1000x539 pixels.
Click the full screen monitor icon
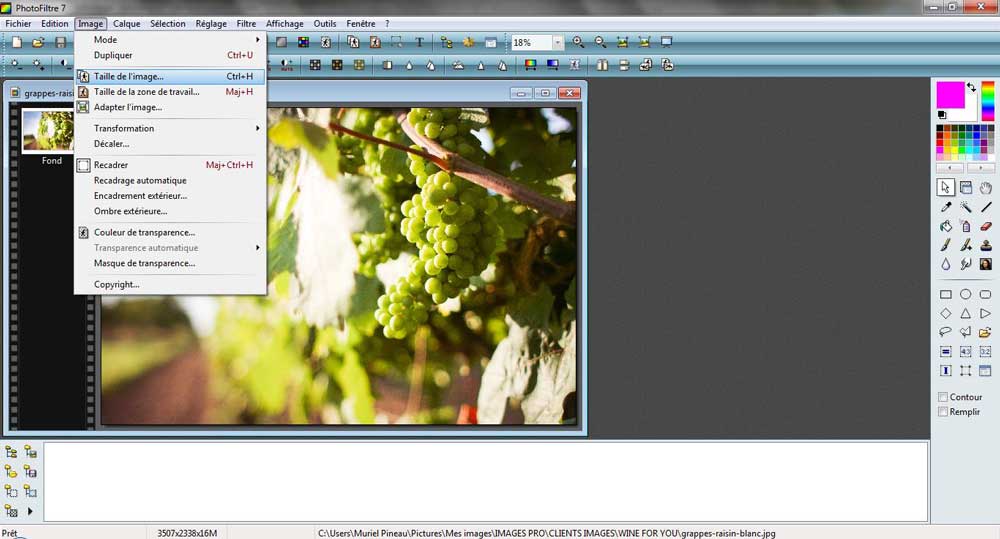[x=666, y=42]
